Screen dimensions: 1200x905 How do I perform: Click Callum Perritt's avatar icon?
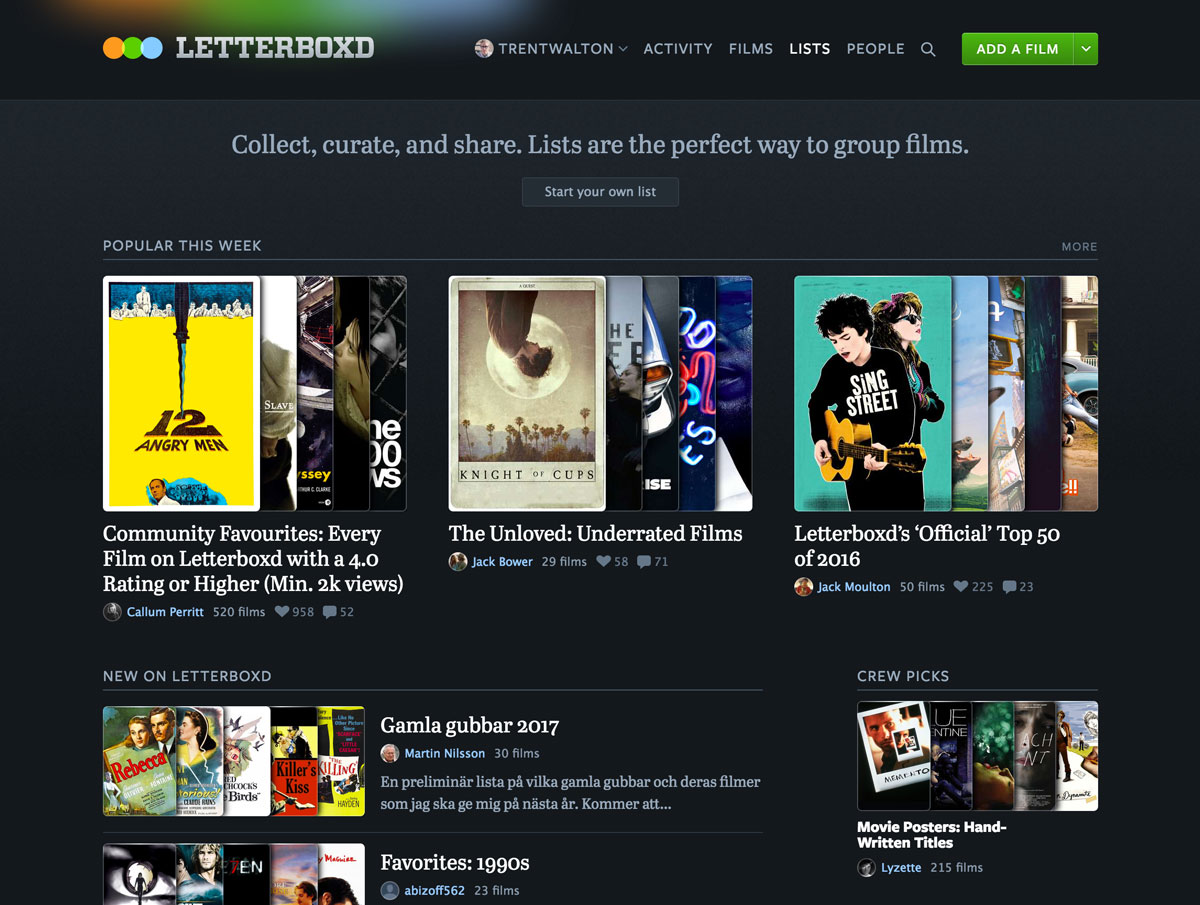[112, 612]
